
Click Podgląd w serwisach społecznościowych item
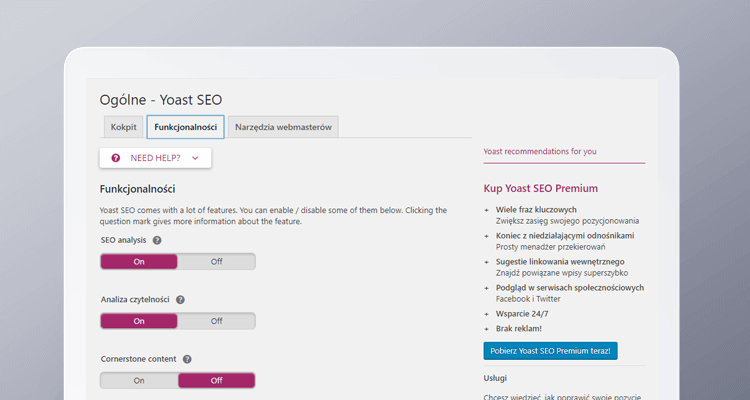point(570,288)
